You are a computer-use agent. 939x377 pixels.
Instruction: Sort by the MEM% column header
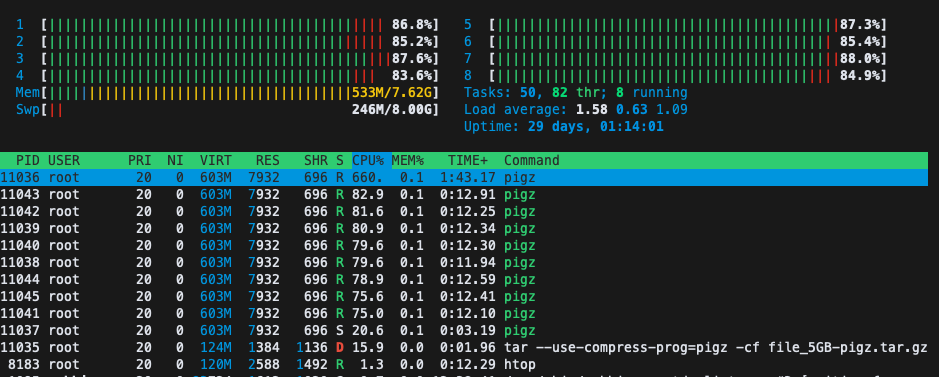407,160
